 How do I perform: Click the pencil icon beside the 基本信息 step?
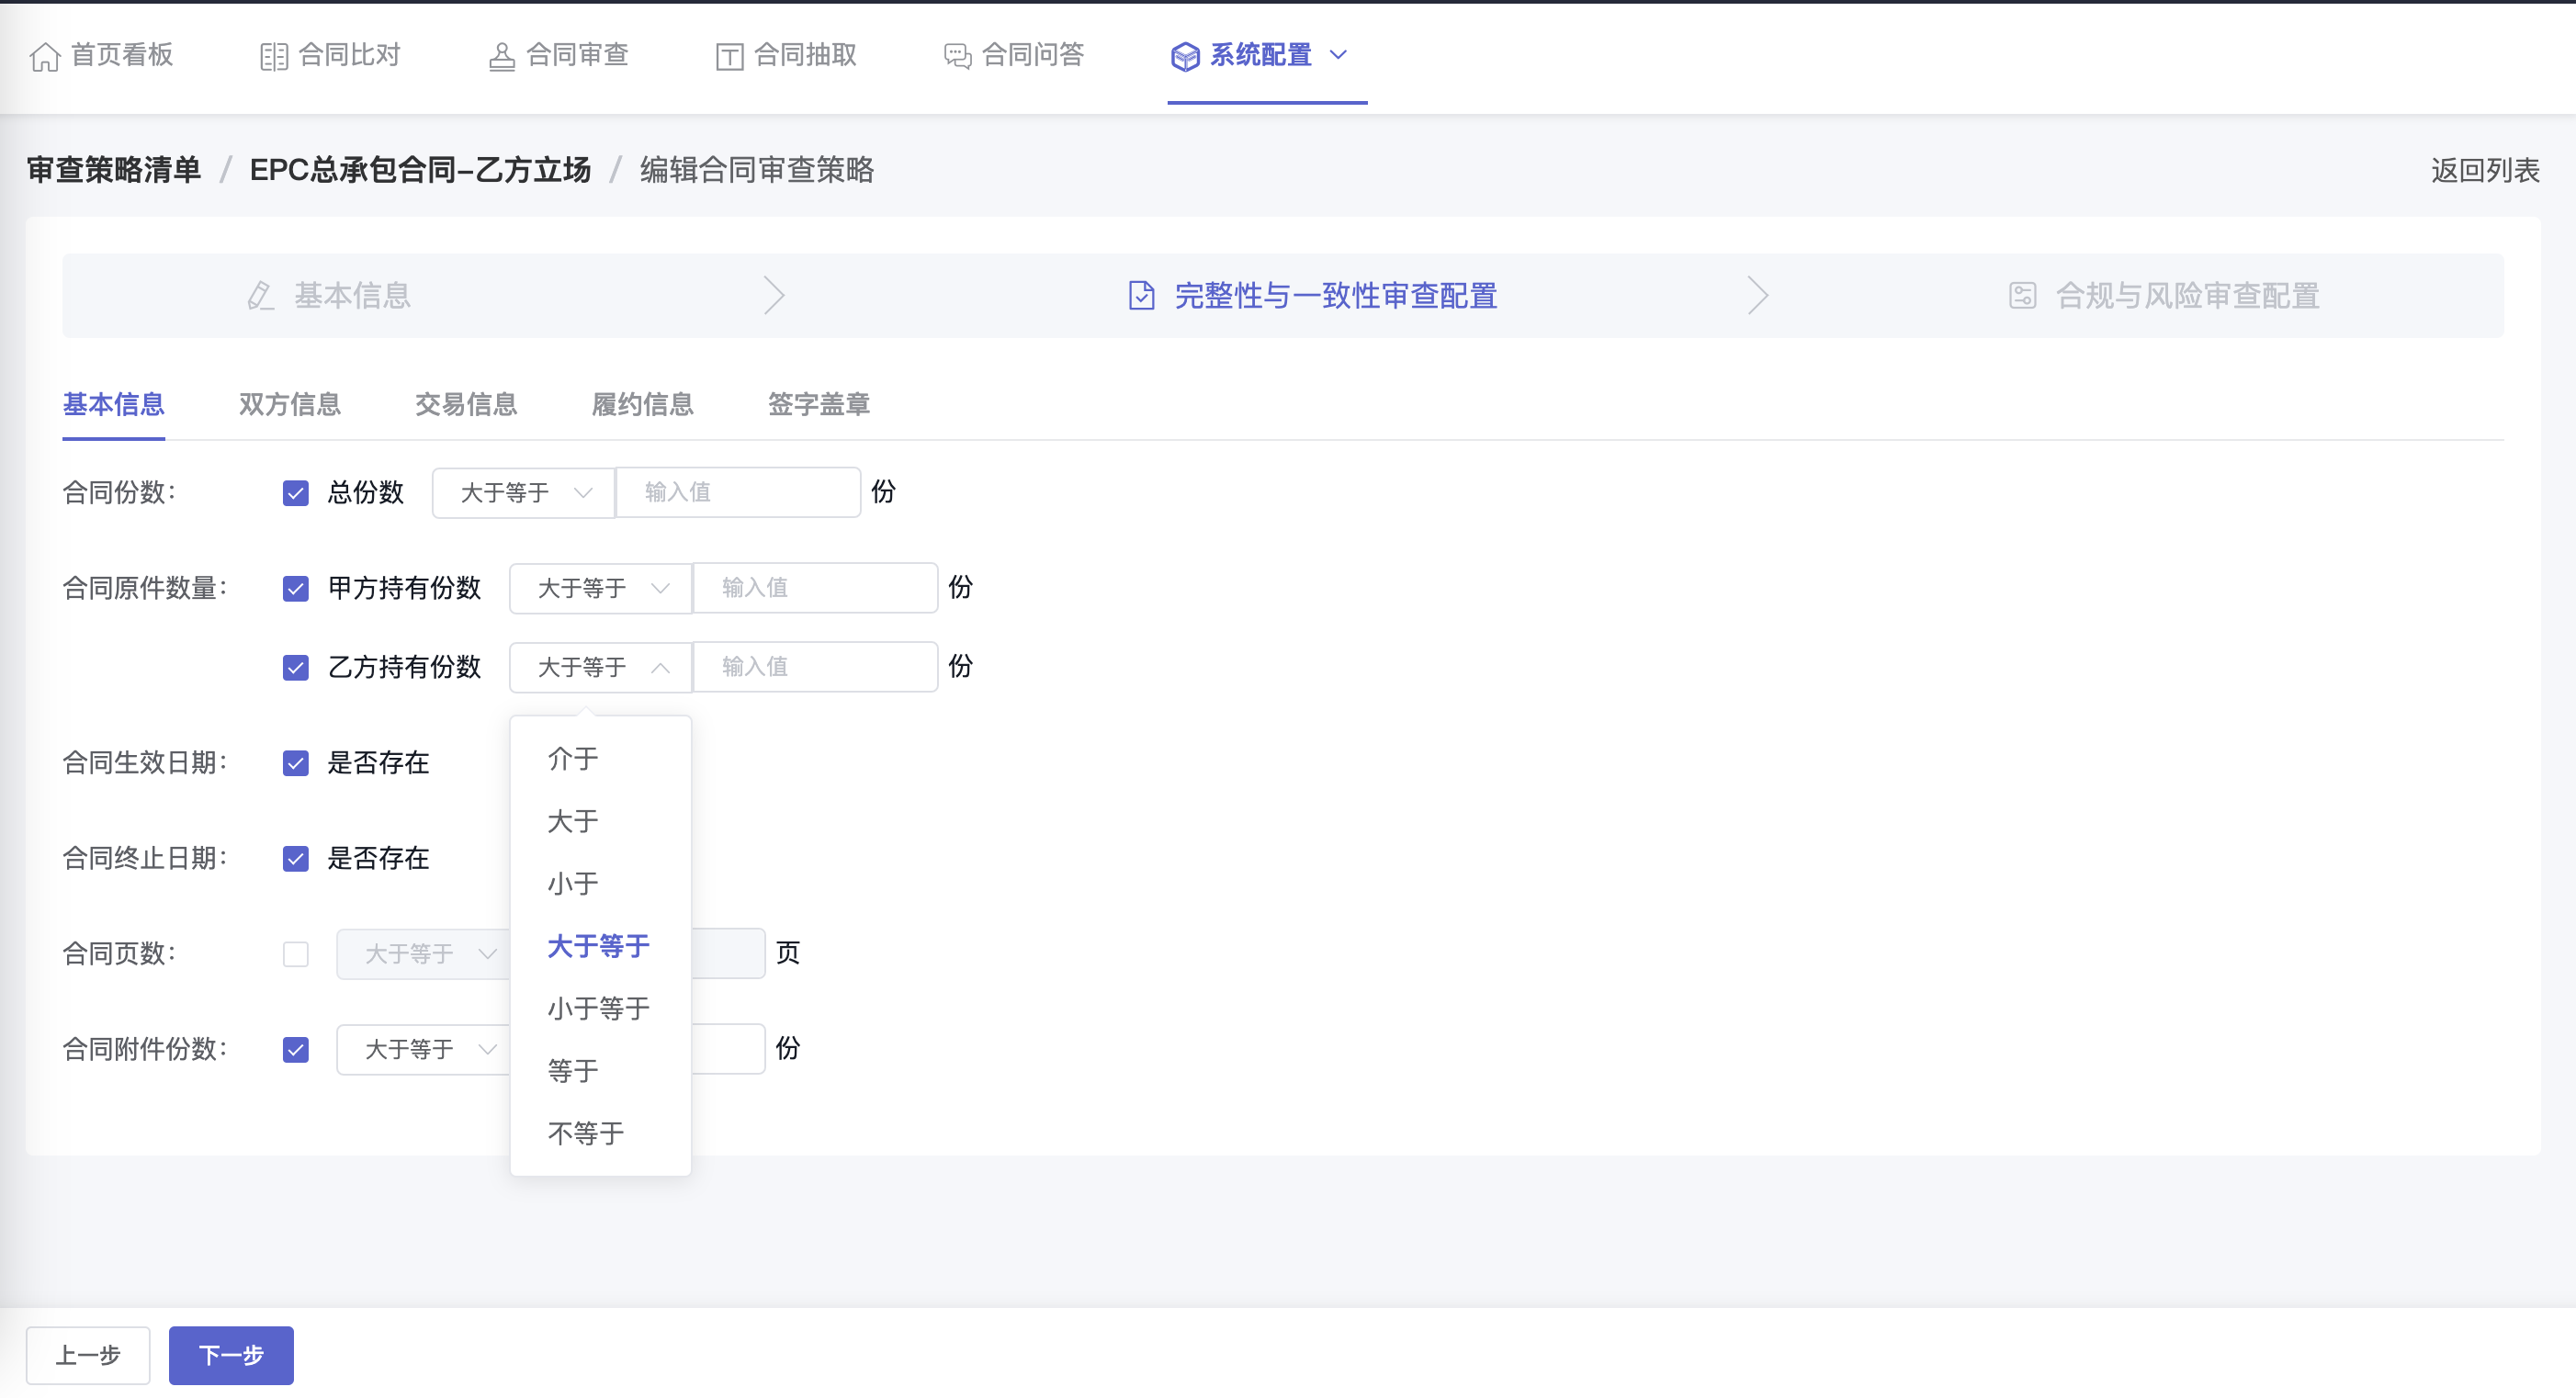point(260,296)
